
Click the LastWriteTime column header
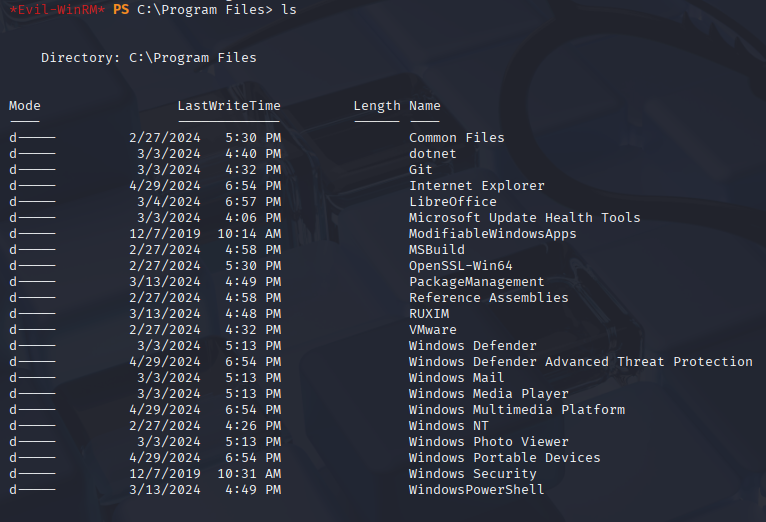click(x=229, y=105)
